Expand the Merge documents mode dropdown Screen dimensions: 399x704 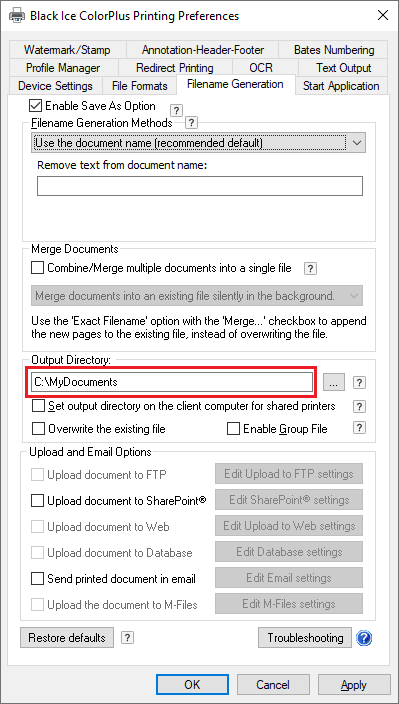pos(197,296)
